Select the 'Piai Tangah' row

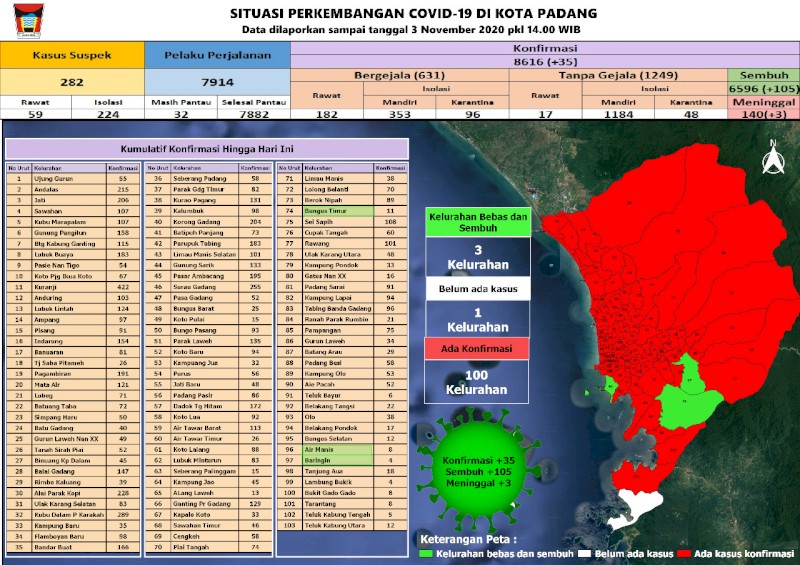click(209, 547)
